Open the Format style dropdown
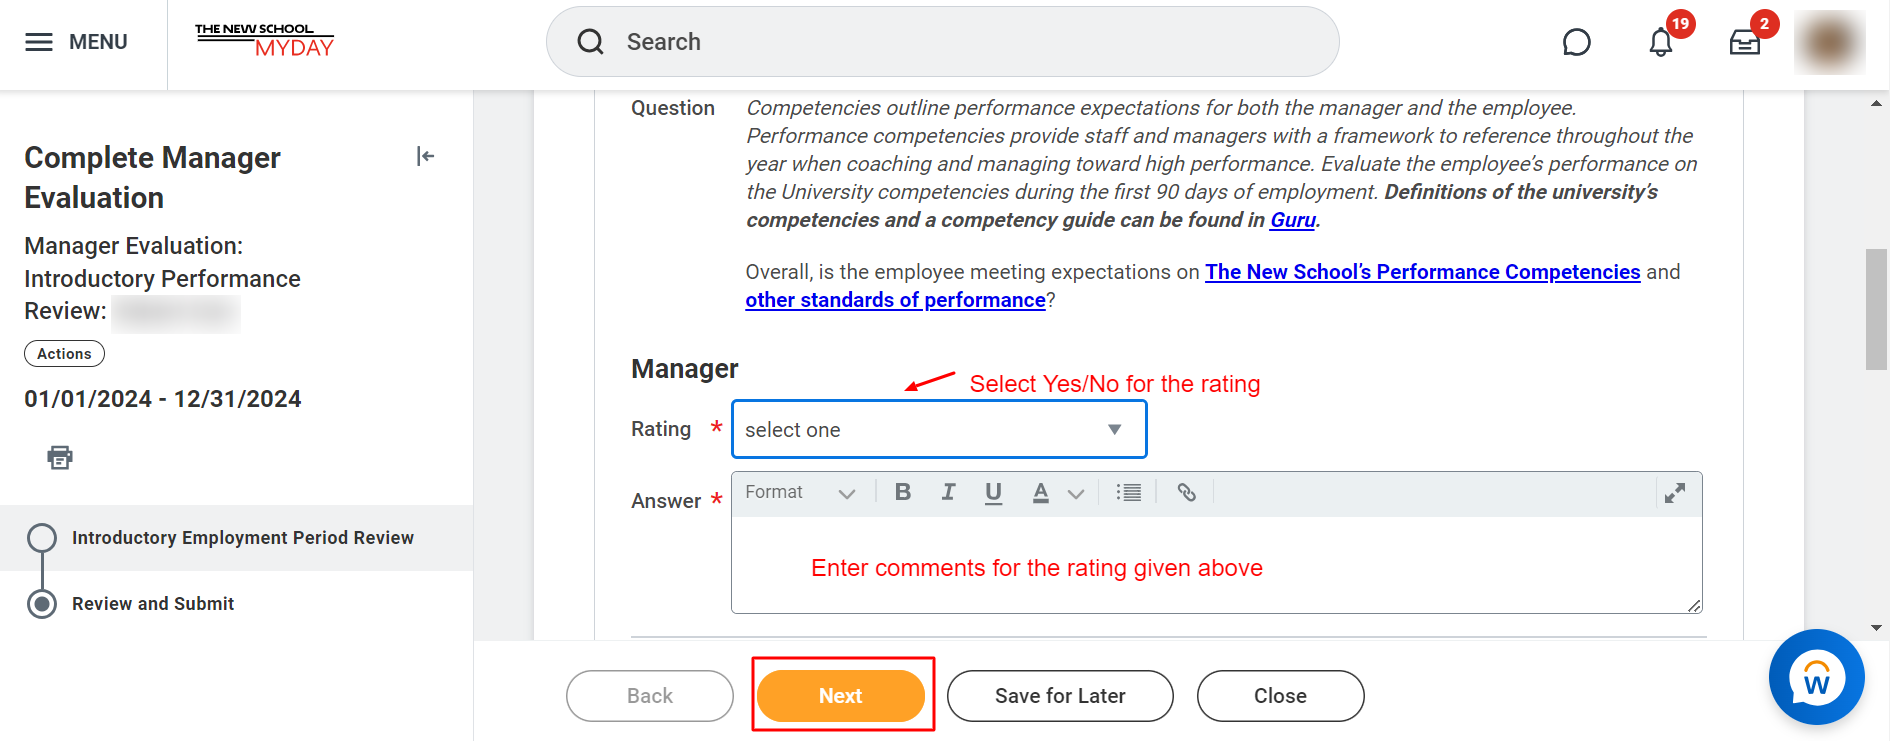The image size is (1890, 741). point(800,492)
